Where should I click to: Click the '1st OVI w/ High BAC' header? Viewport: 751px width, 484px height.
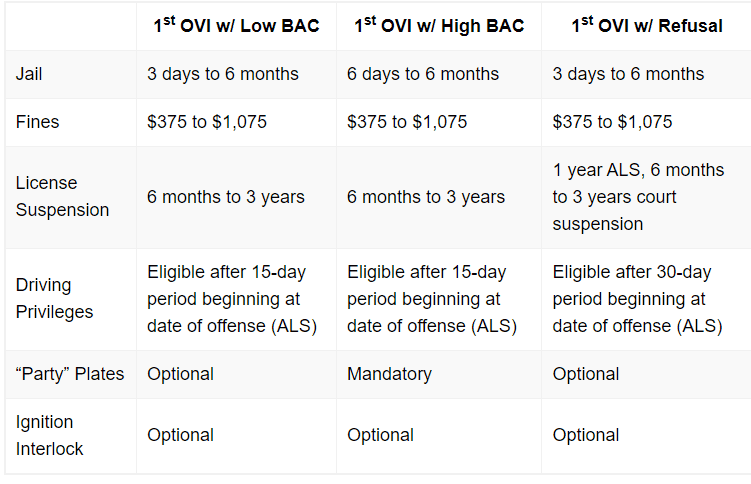(439, 25)
